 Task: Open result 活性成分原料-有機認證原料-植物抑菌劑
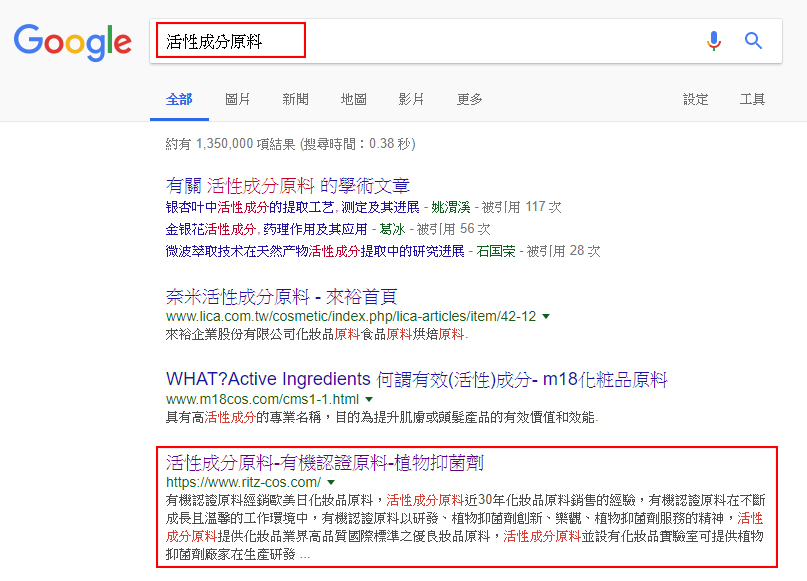pos(325,463)
